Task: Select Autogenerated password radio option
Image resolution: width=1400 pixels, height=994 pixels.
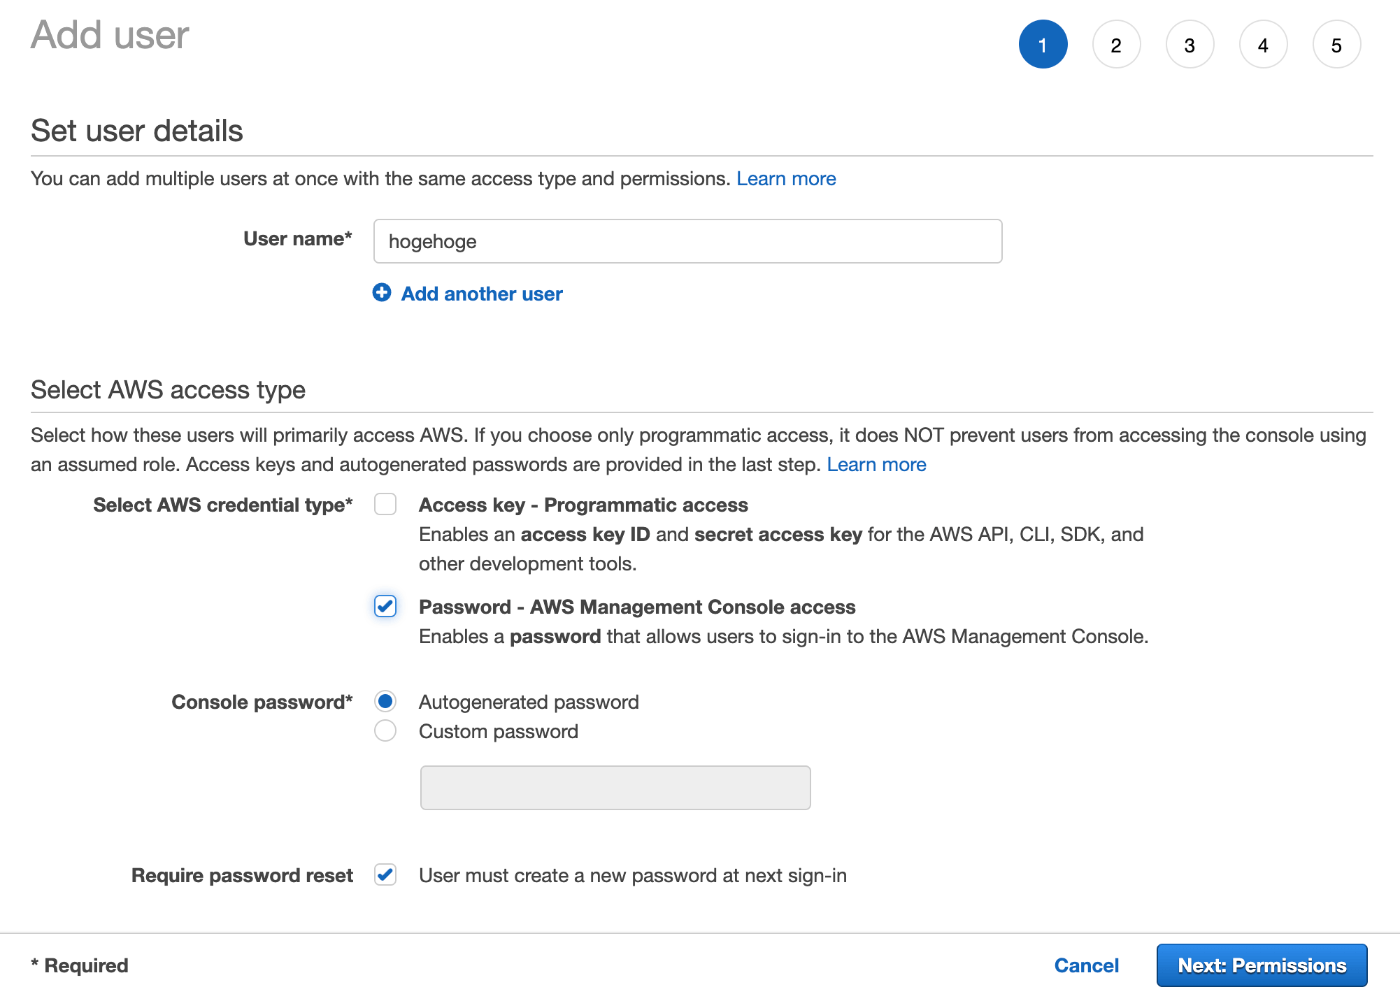Action: point(385,701)
